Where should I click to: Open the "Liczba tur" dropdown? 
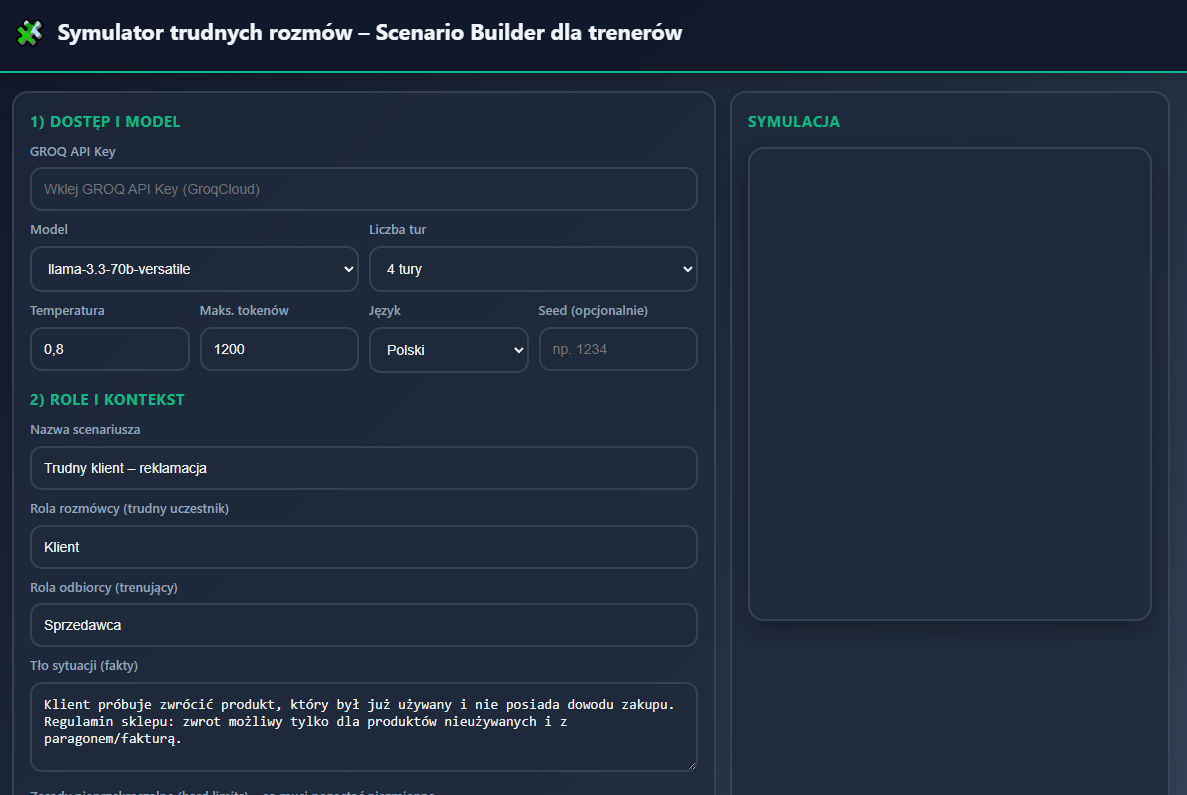coord(533,269)
